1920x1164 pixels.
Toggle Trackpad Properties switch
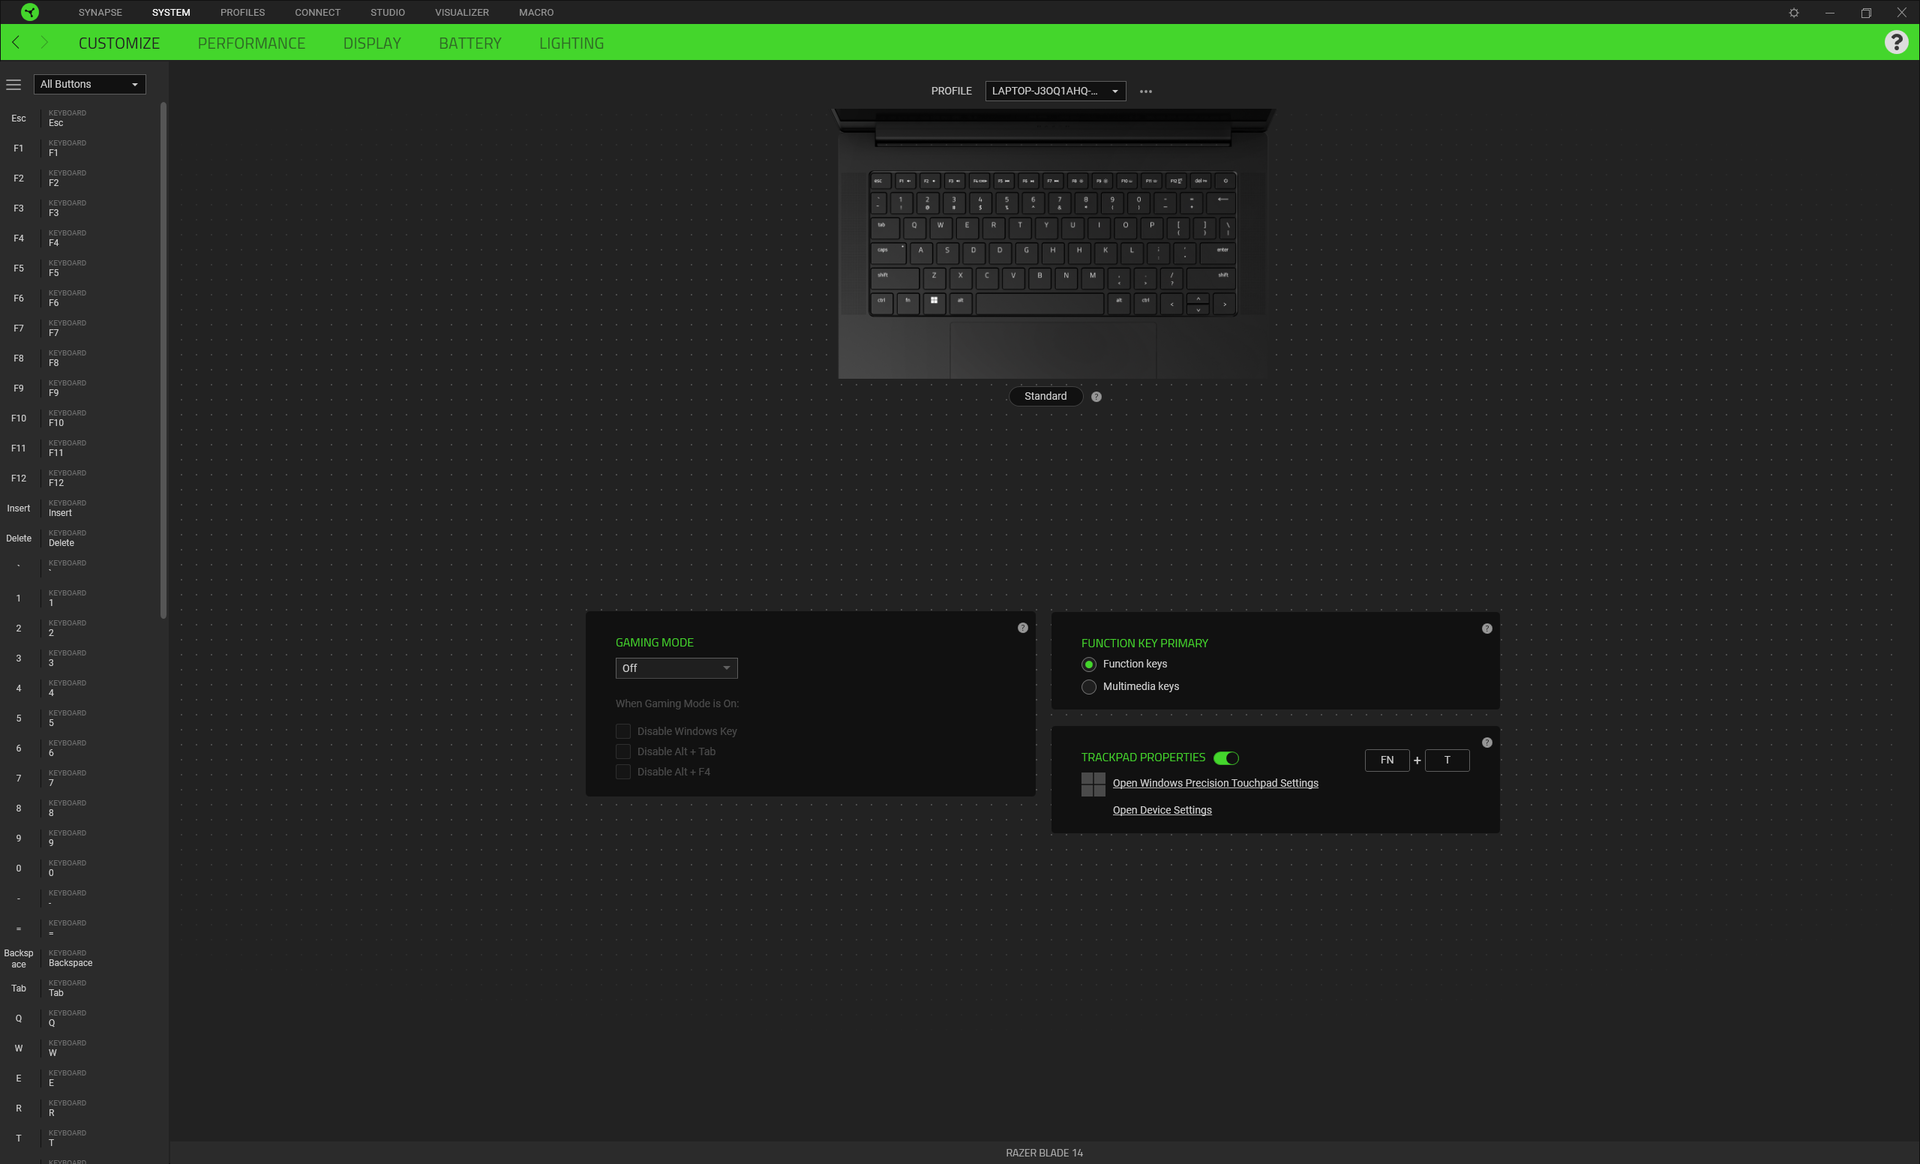1226,758
